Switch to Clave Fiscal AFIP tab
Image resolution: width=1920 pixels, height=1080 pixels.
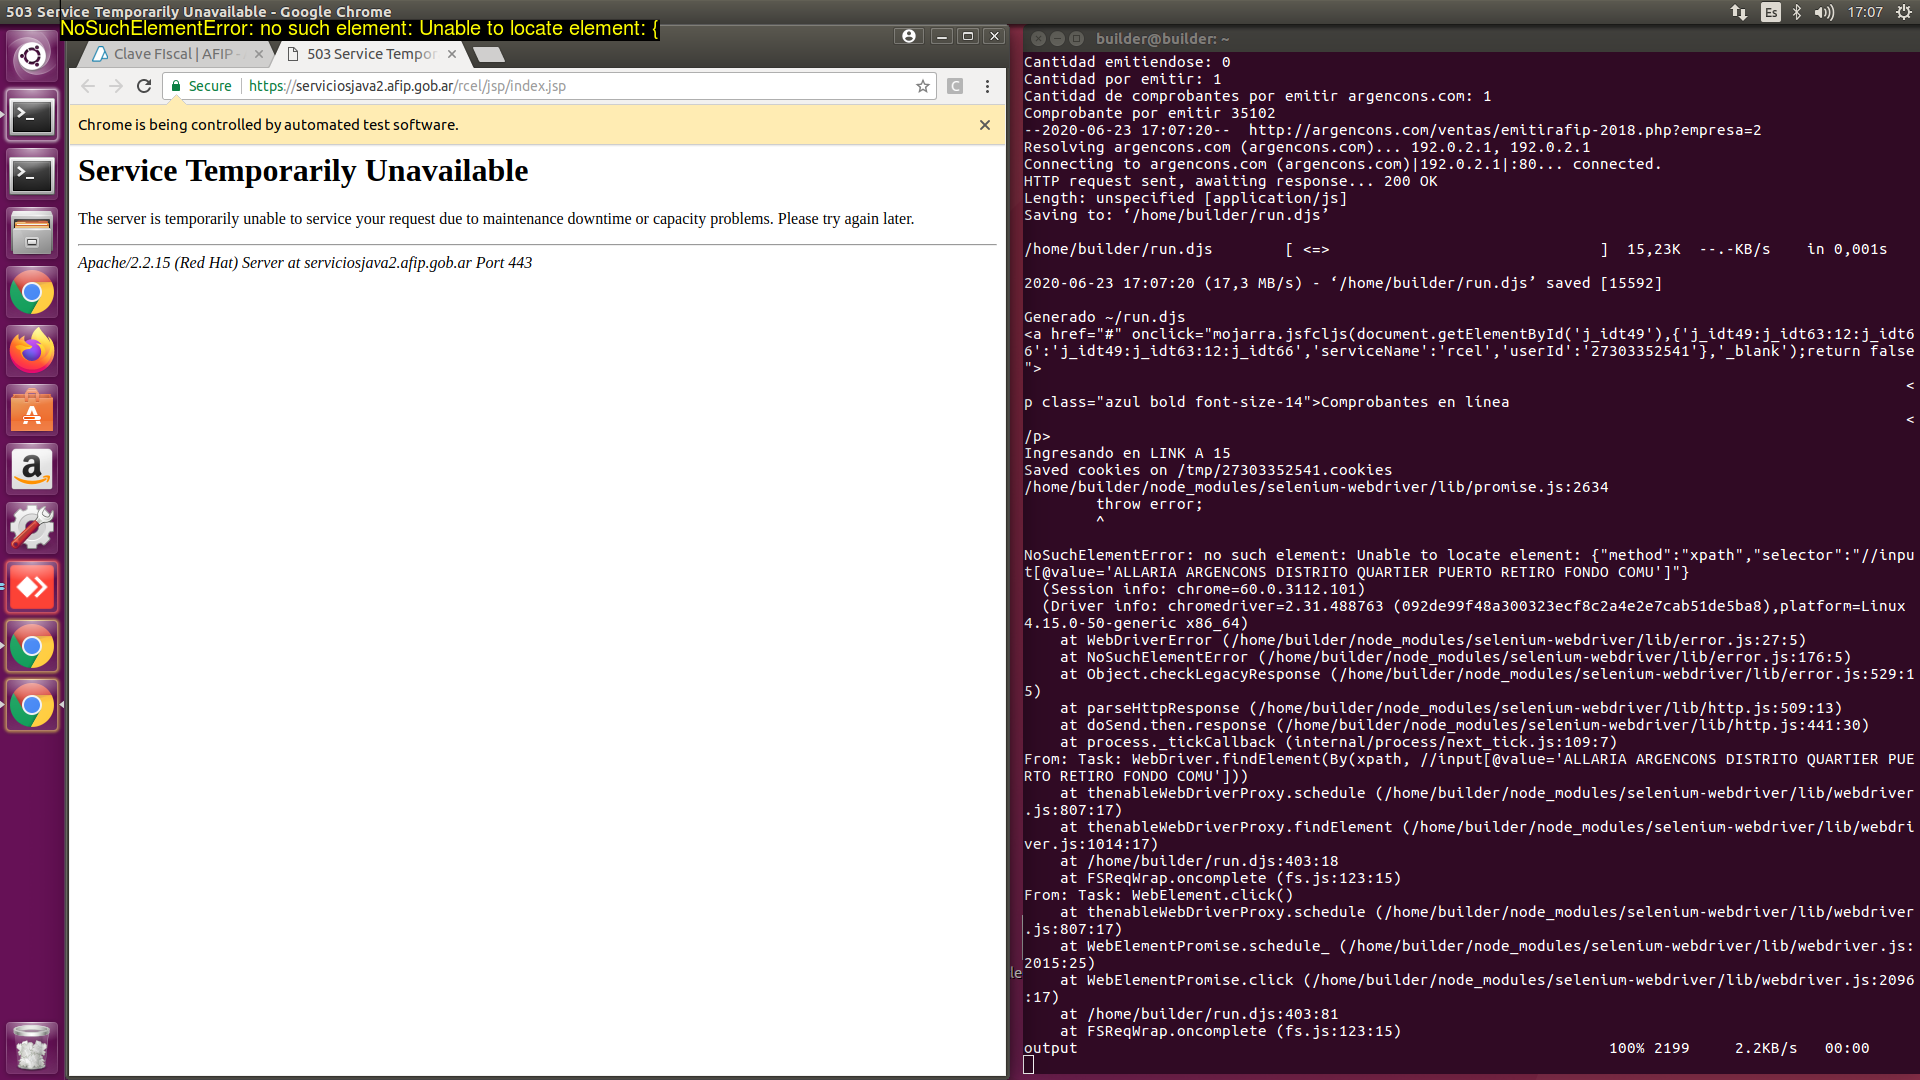click(x=175, y=54)
